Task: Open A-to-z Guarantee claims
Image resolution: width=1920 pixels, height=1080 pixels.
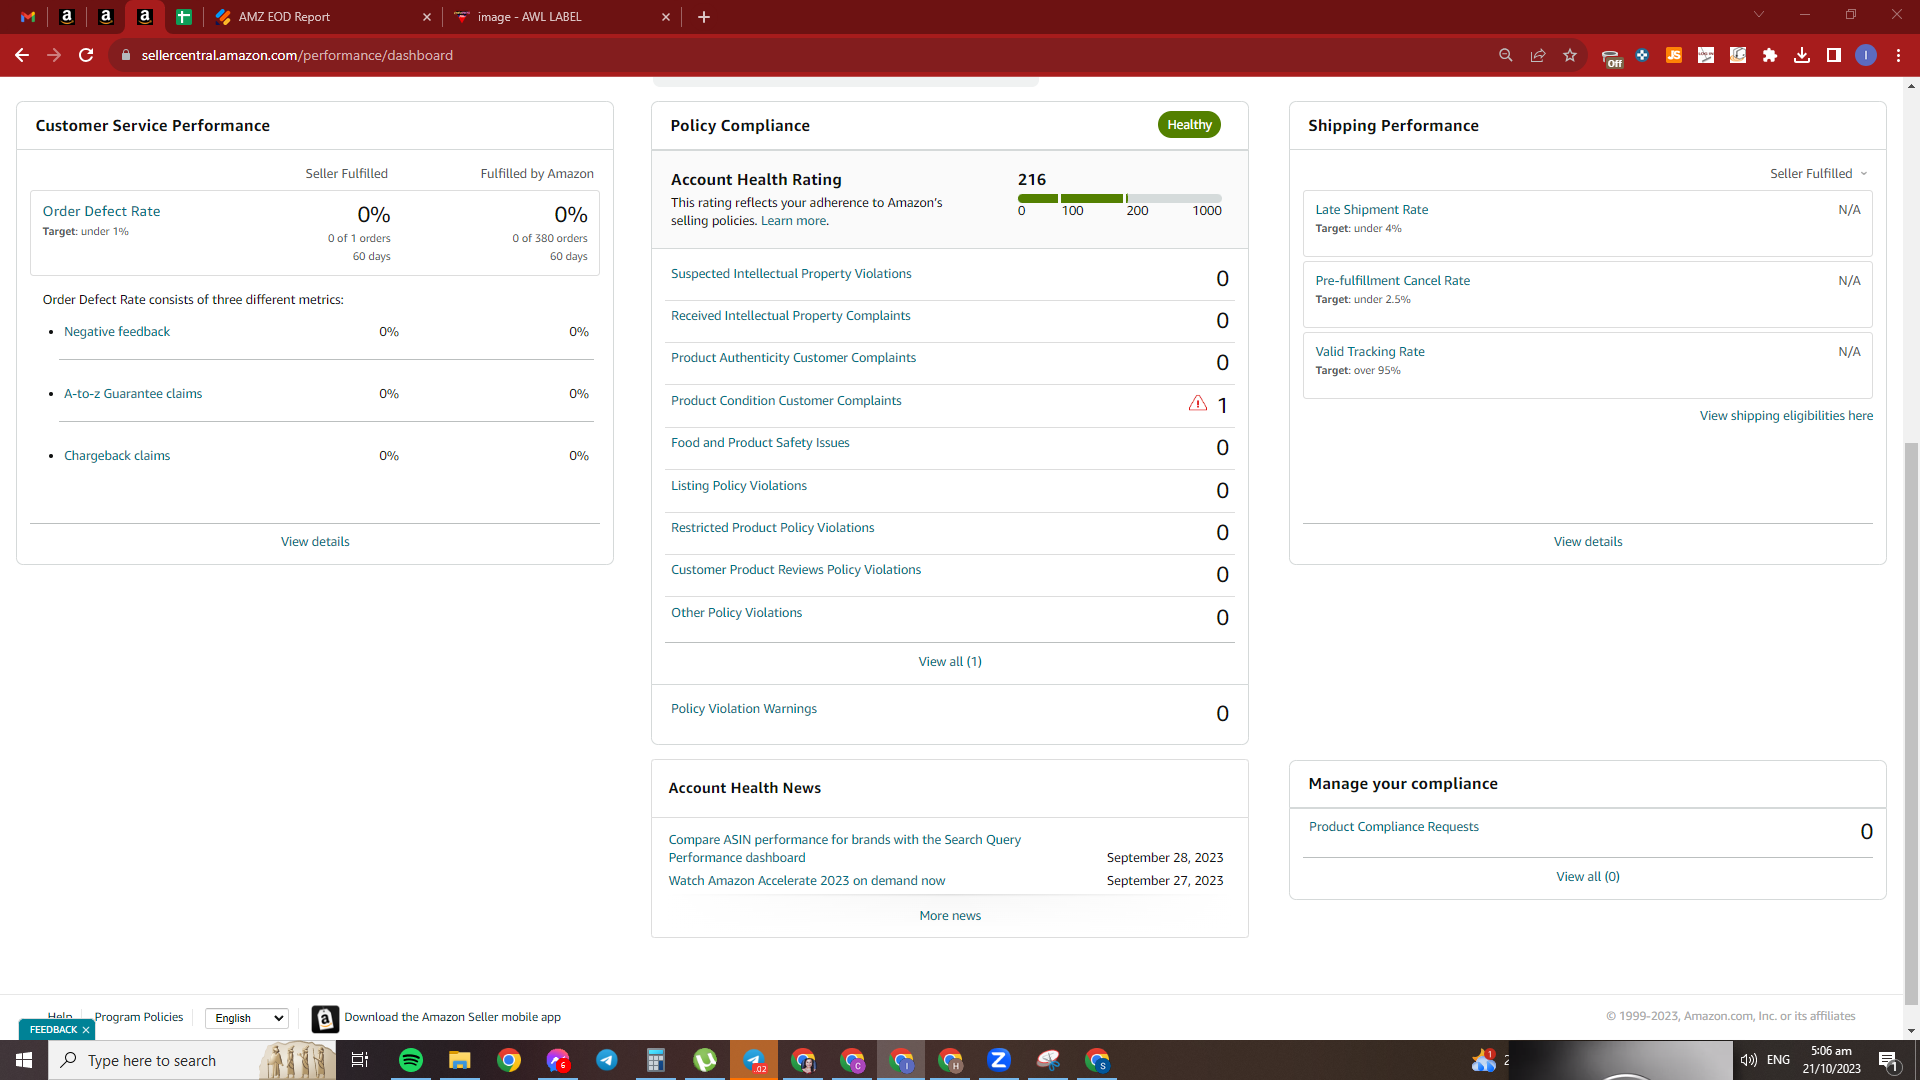Action: [x=133, y=394]
